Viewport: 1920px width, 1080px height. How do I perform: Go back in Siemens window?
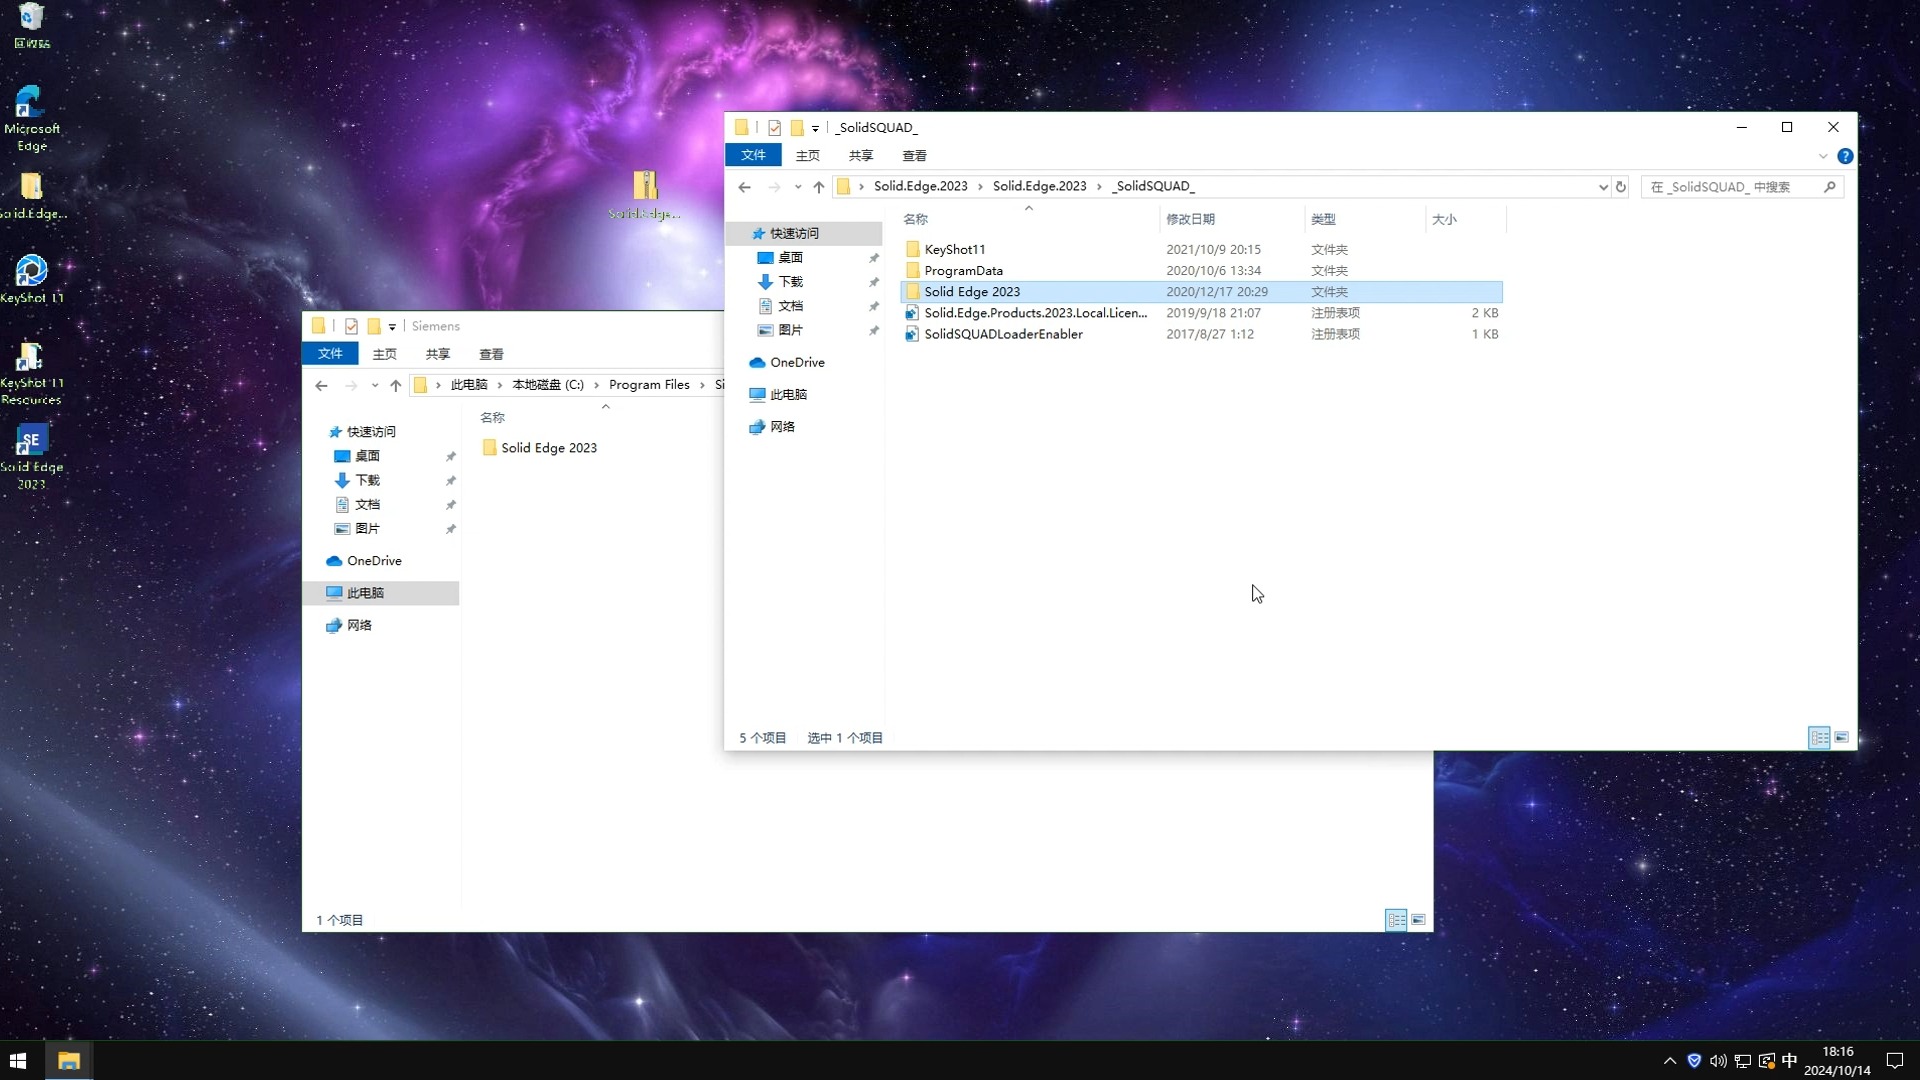tap(321, 386)
